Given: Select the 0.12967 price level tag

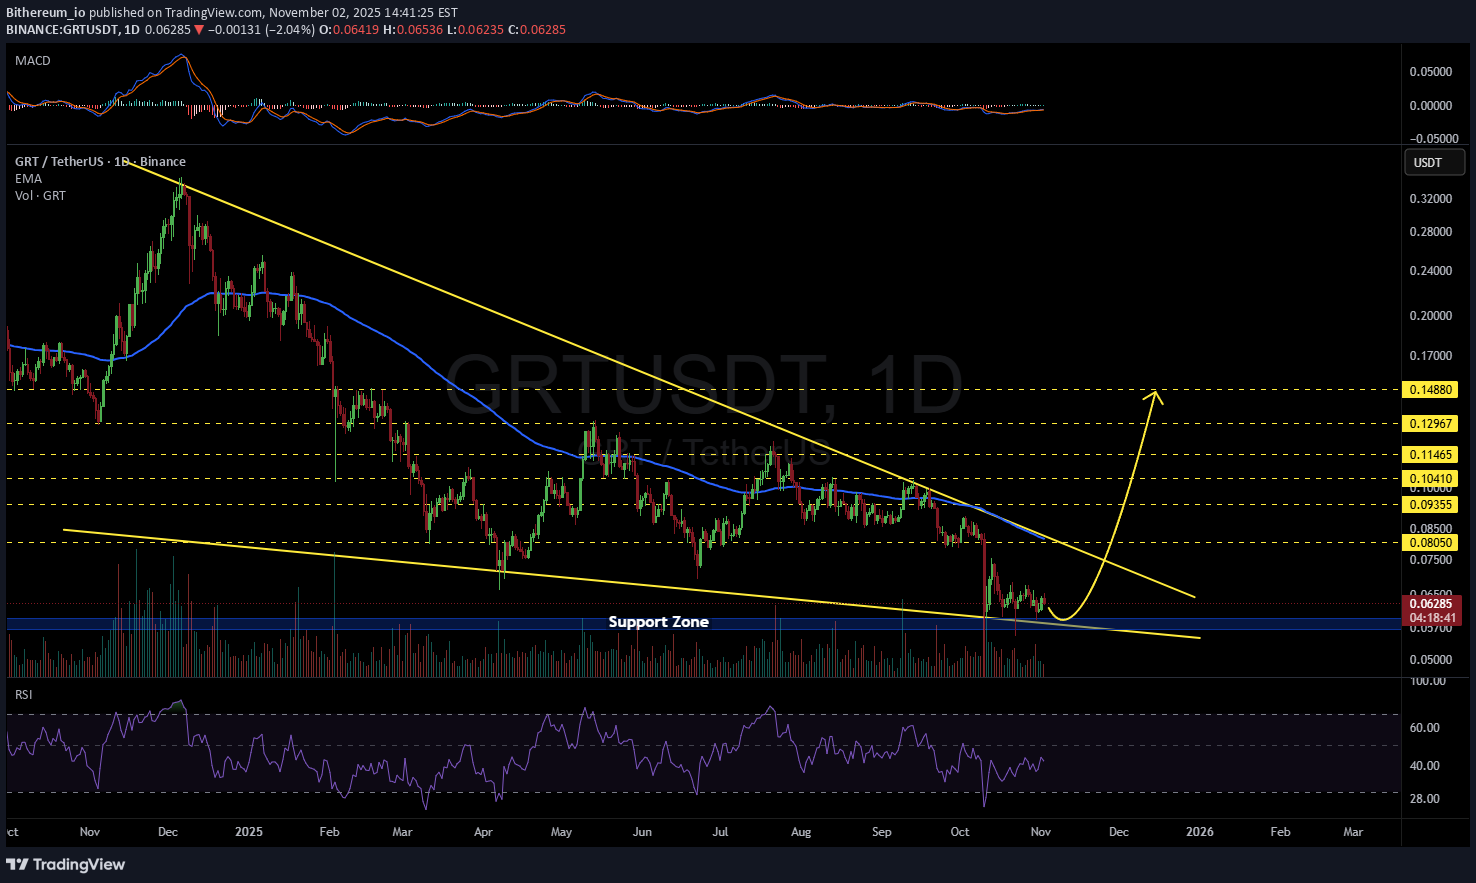Looking at the screenshot, I should 1430,424.
